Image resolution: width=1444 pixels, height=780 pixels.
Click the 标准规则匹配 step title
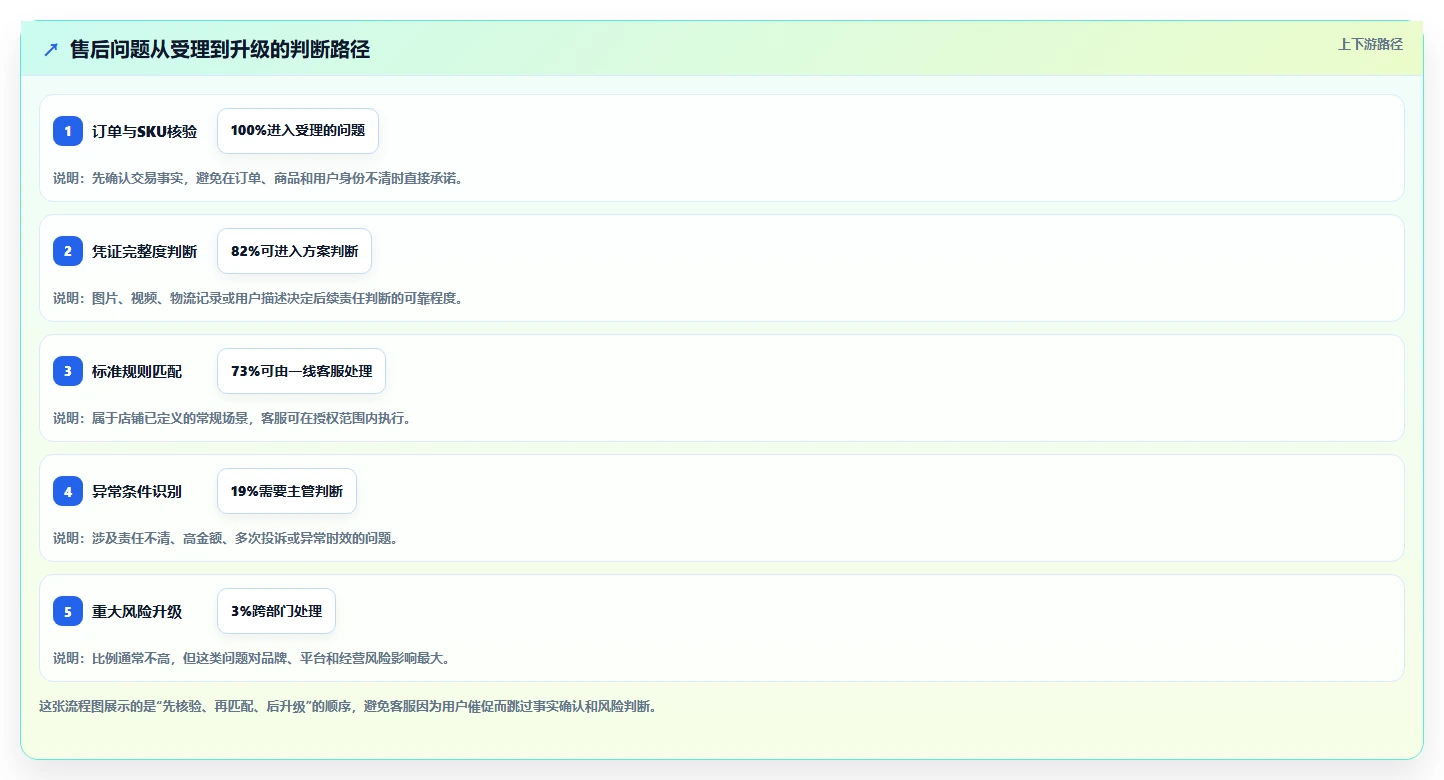pos(137,371)
